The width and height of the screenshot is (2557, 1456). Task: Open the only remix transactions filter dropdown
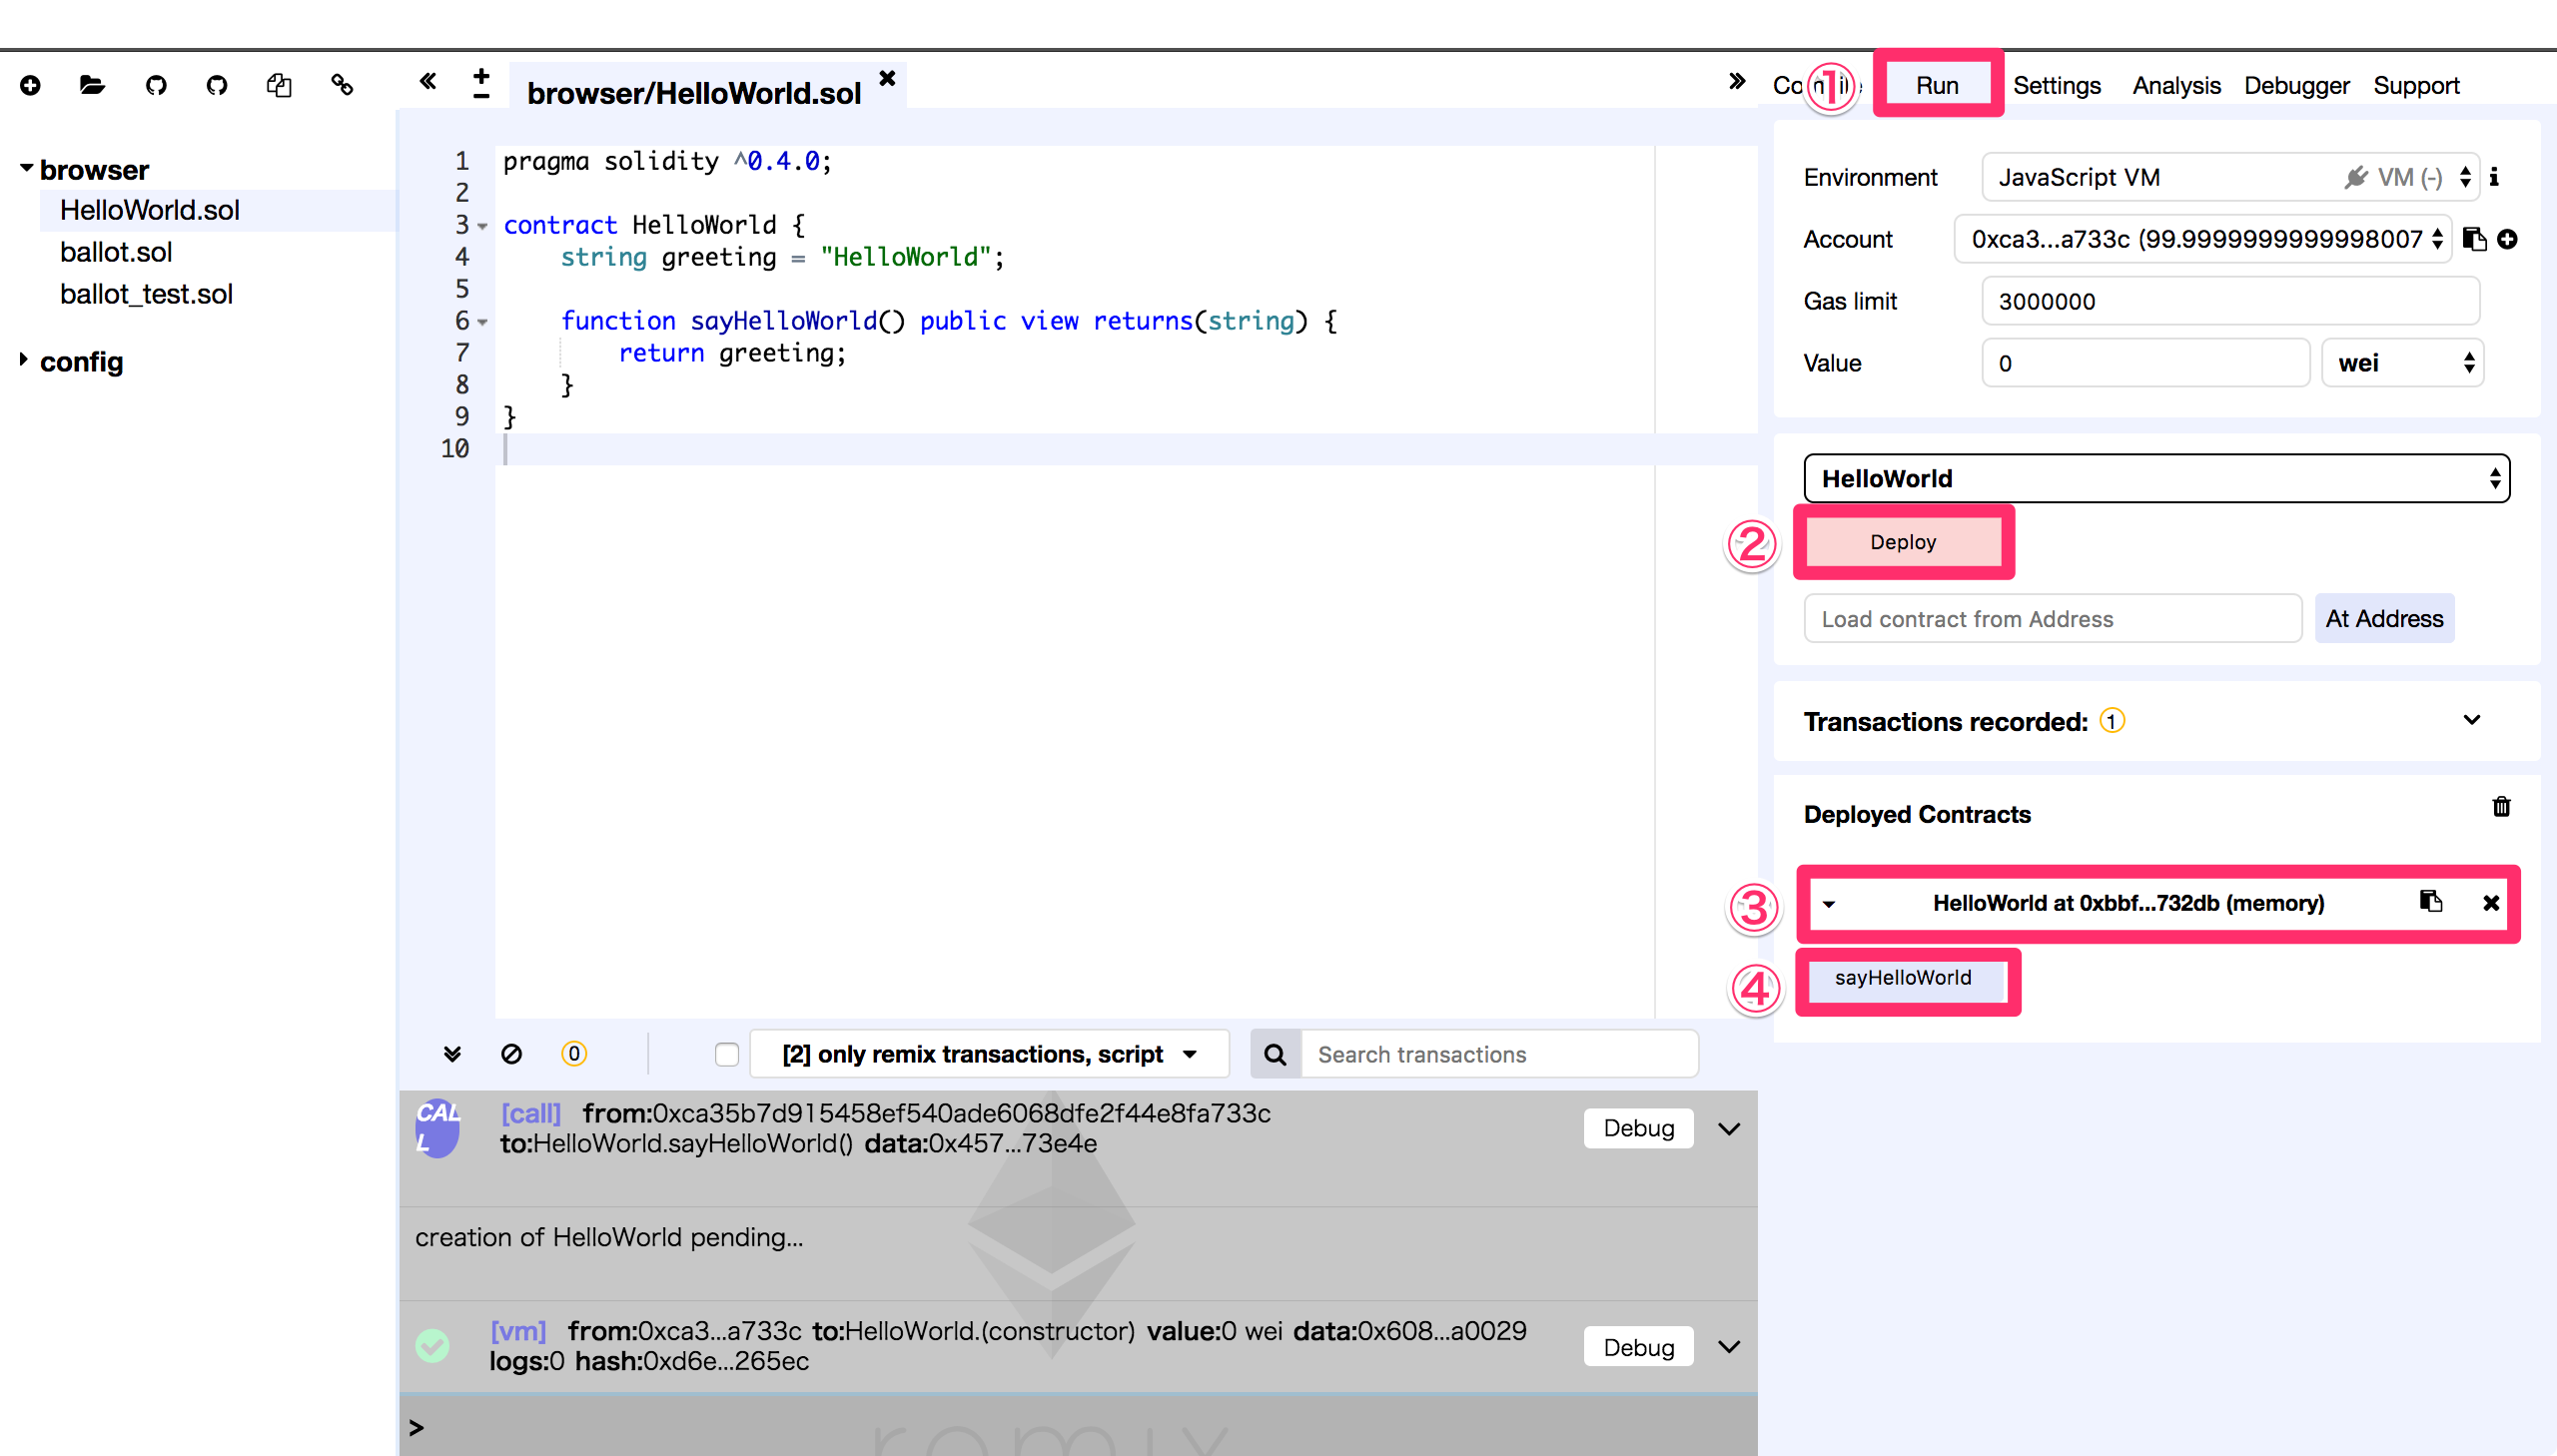990,1054
